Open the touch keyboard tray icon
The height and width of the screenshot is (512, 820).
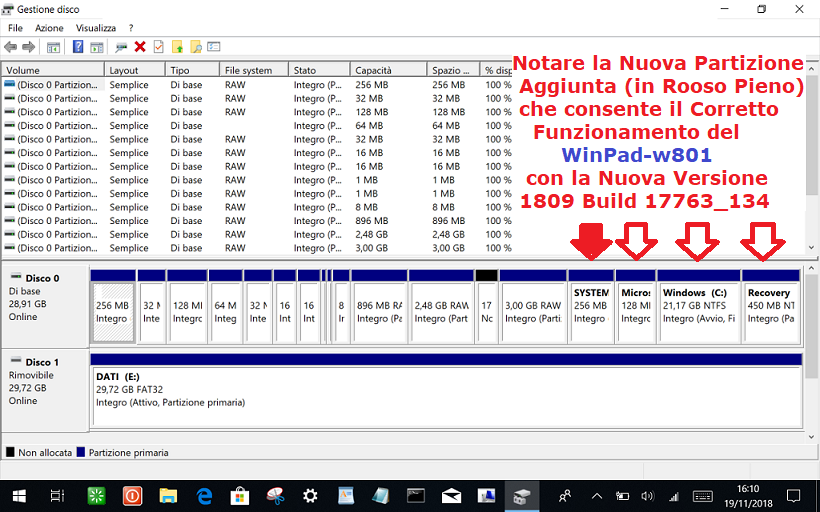pos(702,496)
